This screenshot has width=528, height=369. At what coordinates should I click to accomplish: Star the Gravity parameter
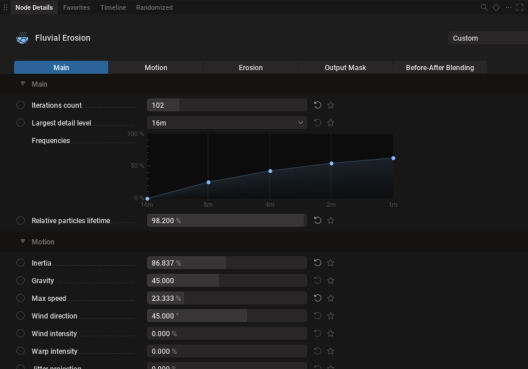coord(331,280)
